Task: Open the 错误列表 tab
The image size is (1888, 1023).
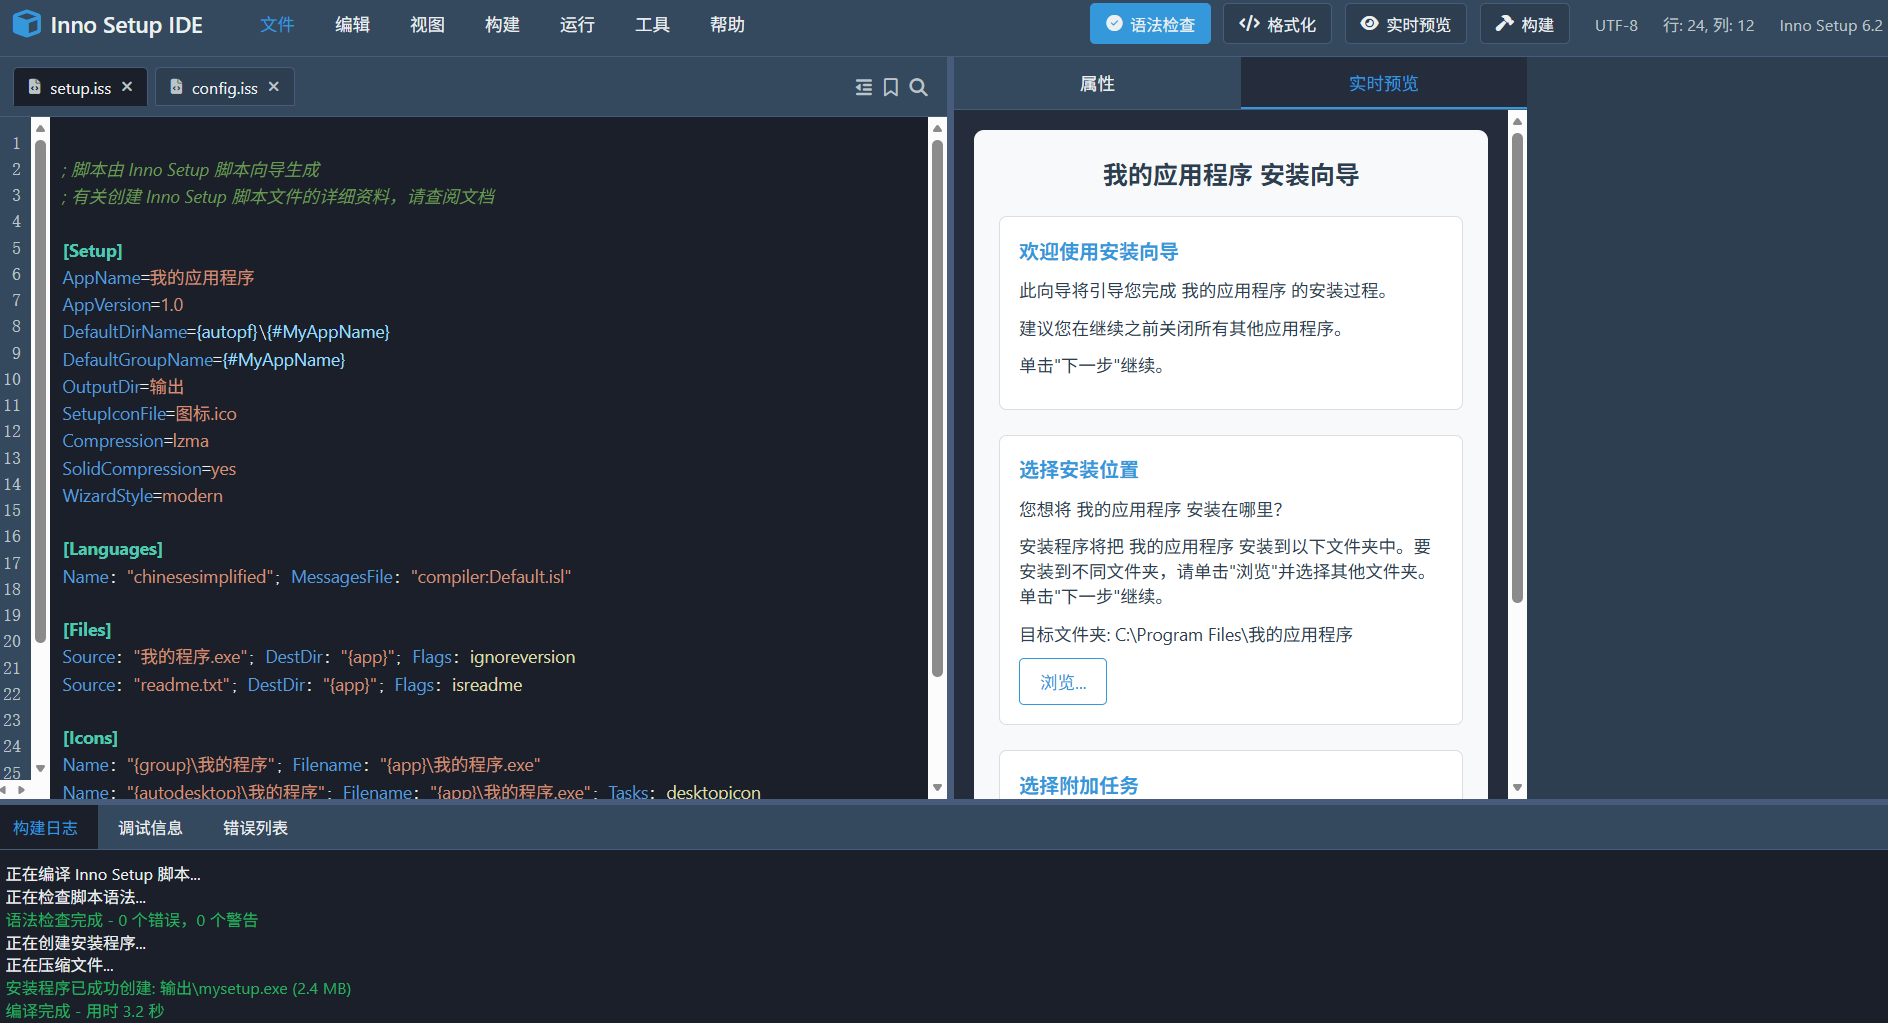Action: tap(255, 828)
